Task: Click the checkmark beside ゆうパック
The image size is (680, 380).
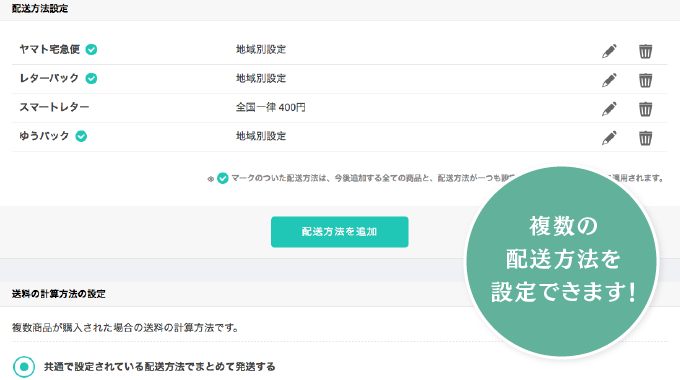Action: coord(81,136)
